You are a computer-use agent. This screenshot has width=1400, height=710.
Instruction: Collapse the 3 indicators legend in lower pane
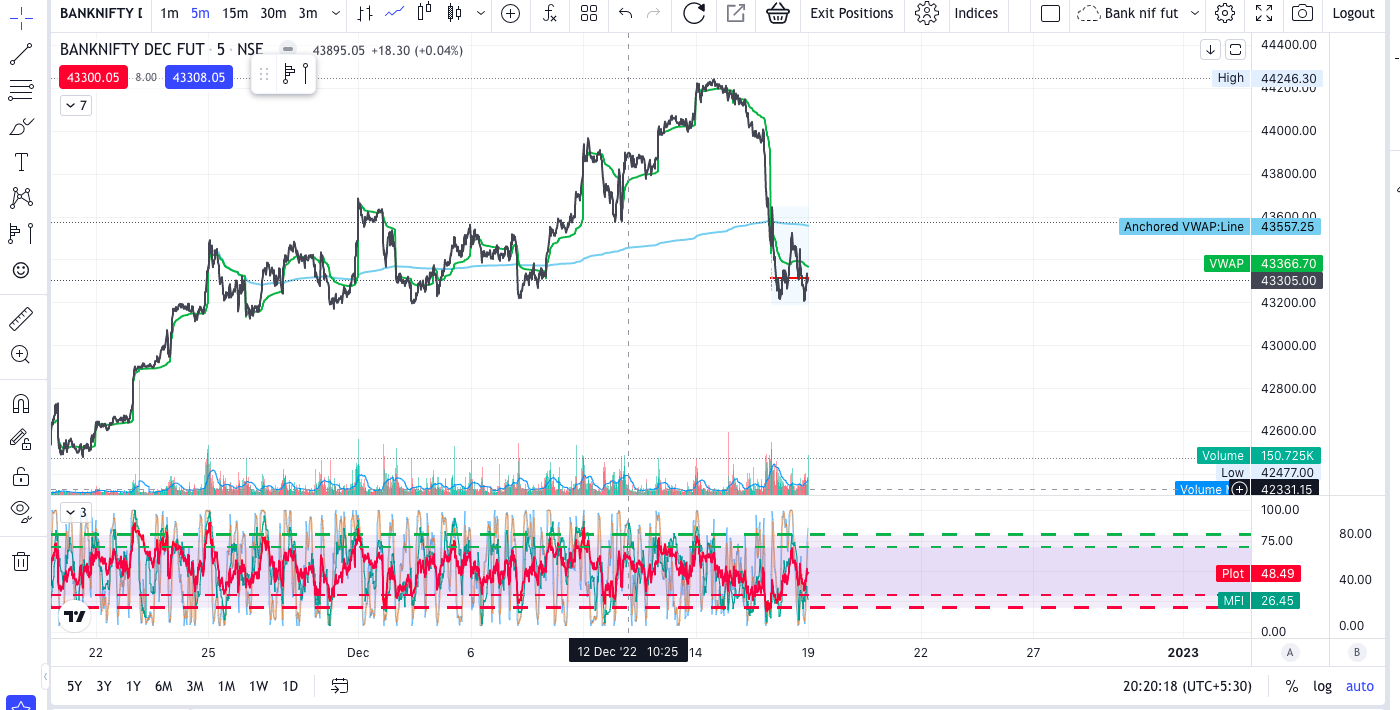76,512
